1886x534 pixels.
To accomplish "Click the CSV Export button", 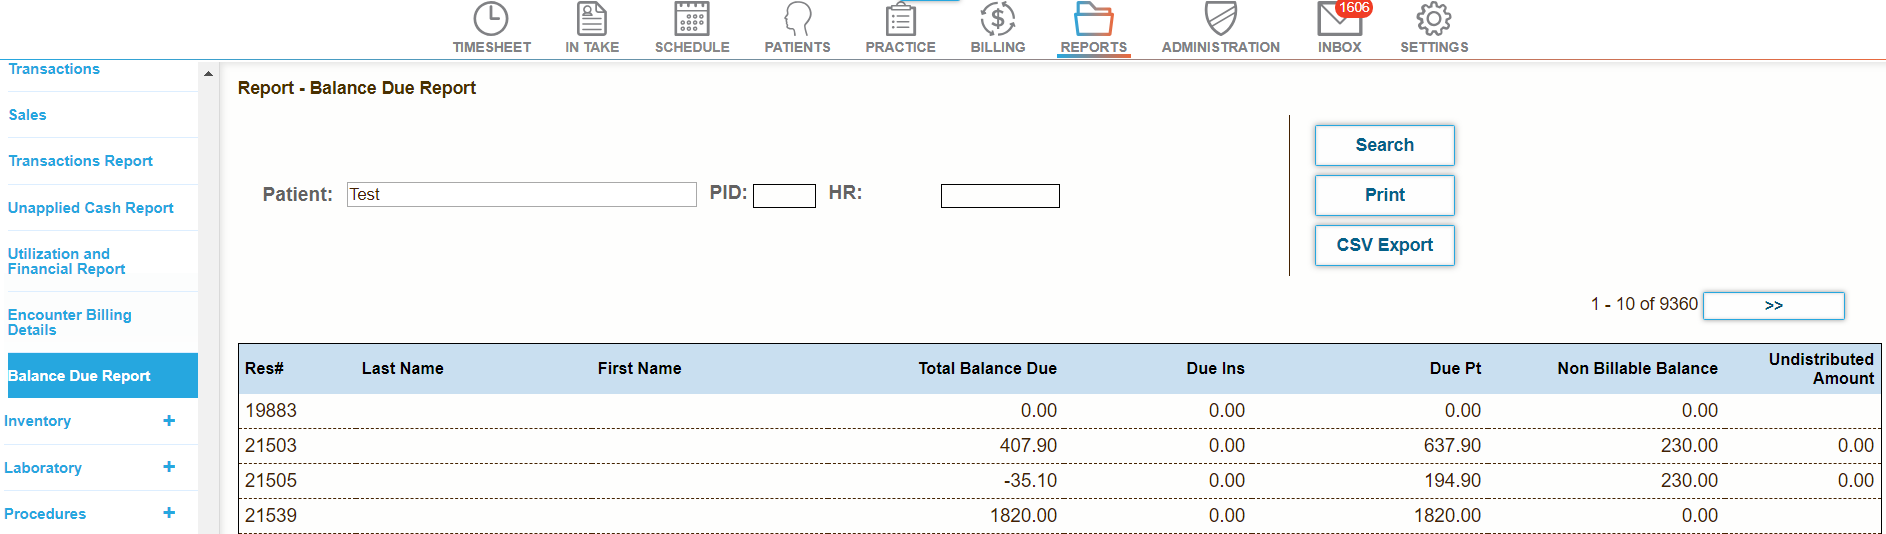I will pos(1384,245).
